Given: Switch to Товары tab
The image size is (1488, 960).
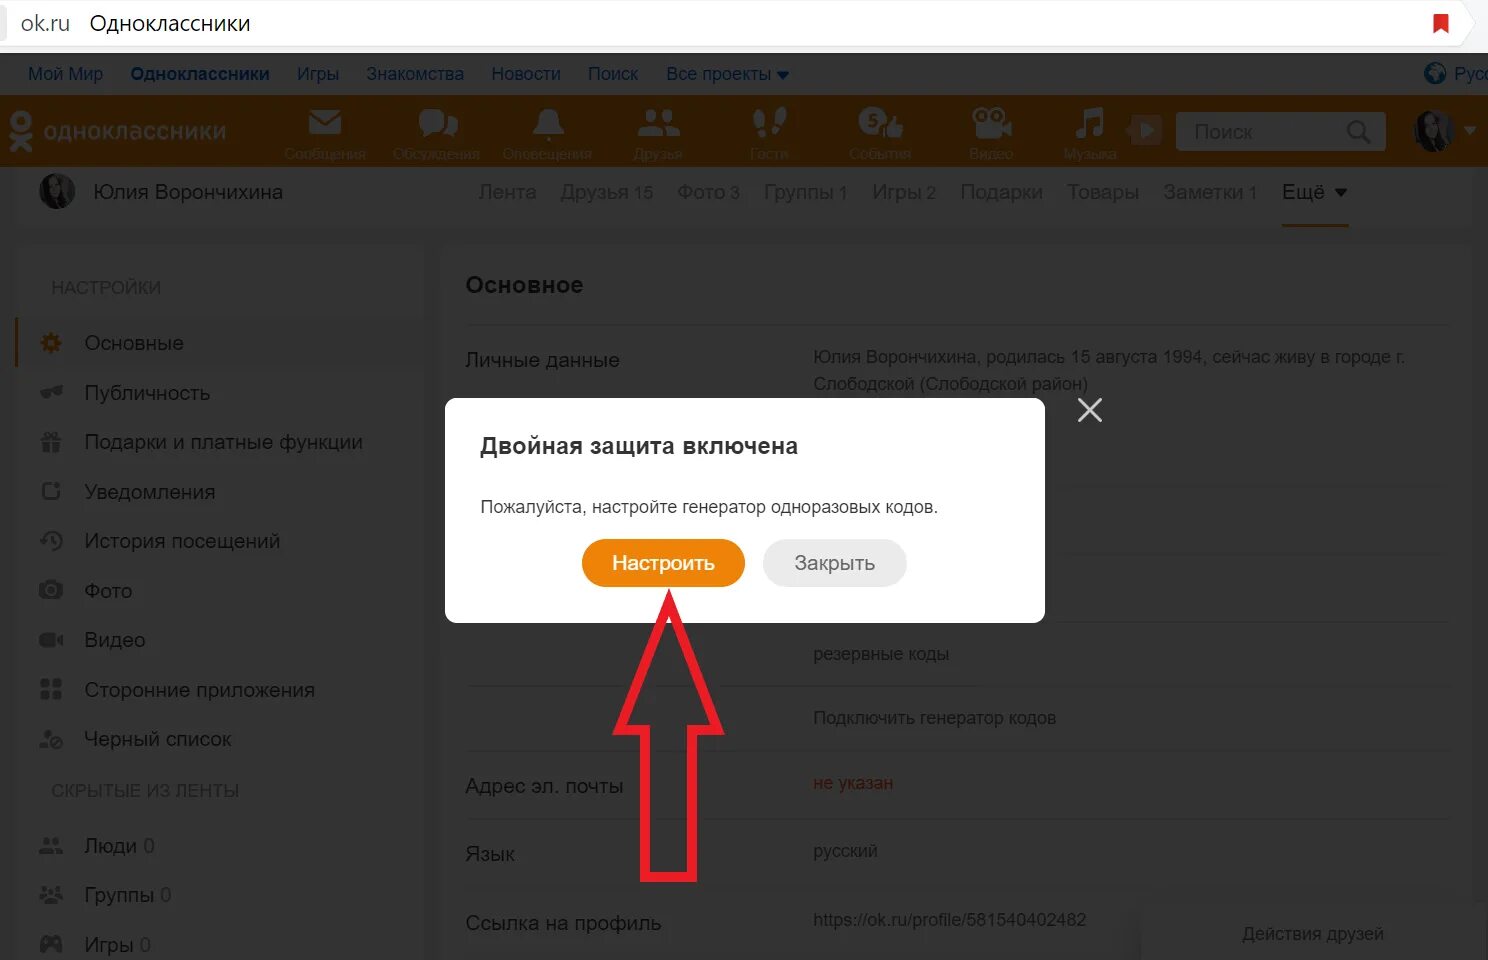Looking at the screenshot, I should pos(1103,192).
